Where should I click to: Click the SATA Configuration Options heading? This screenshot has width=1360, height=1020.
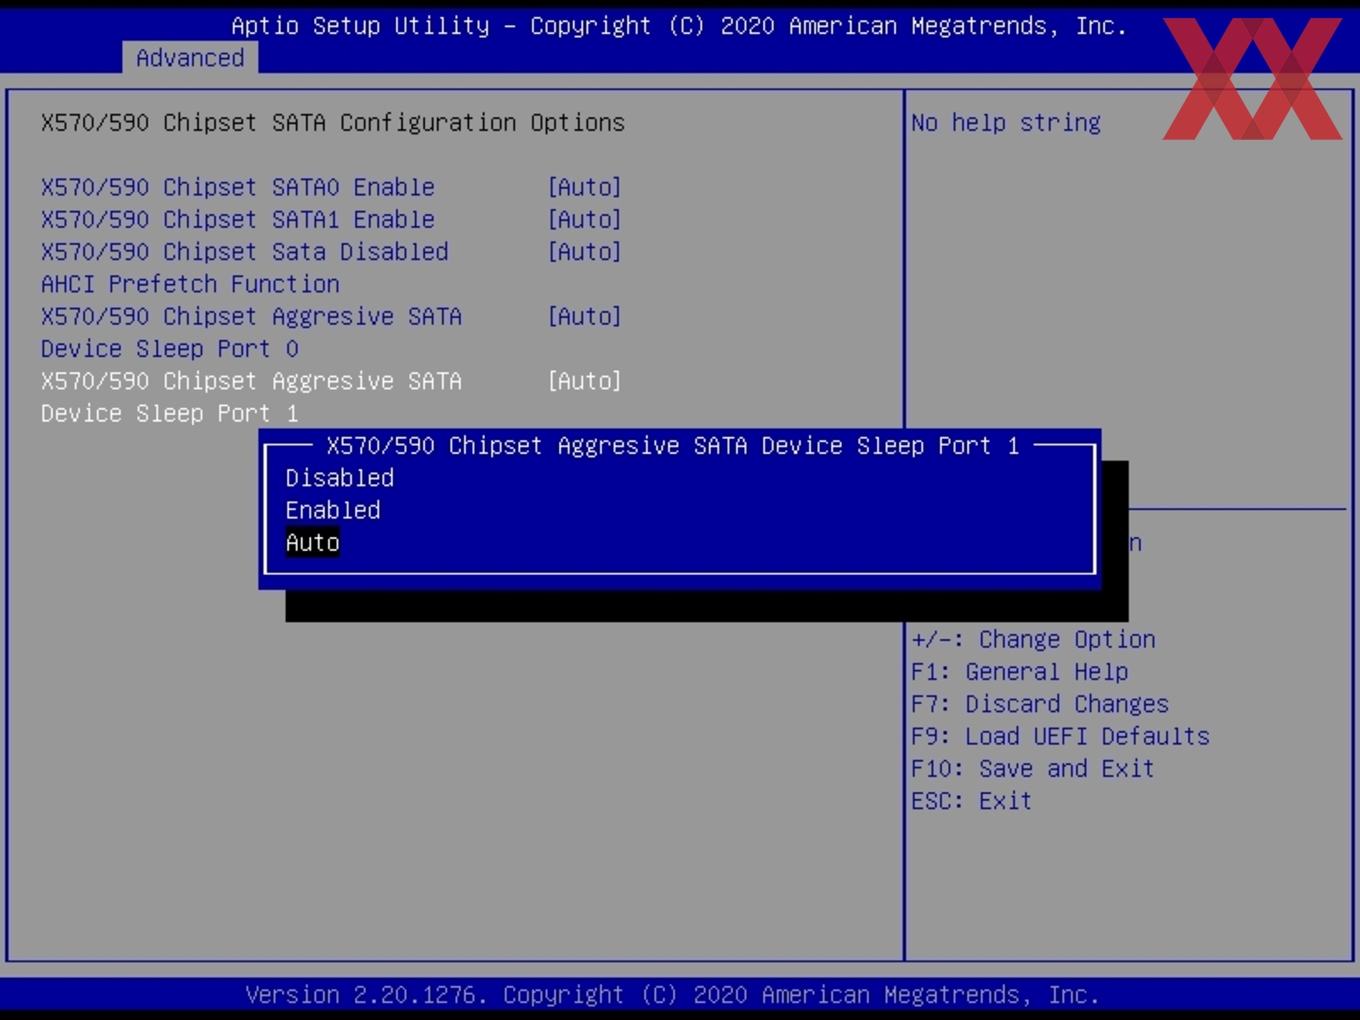333,122
